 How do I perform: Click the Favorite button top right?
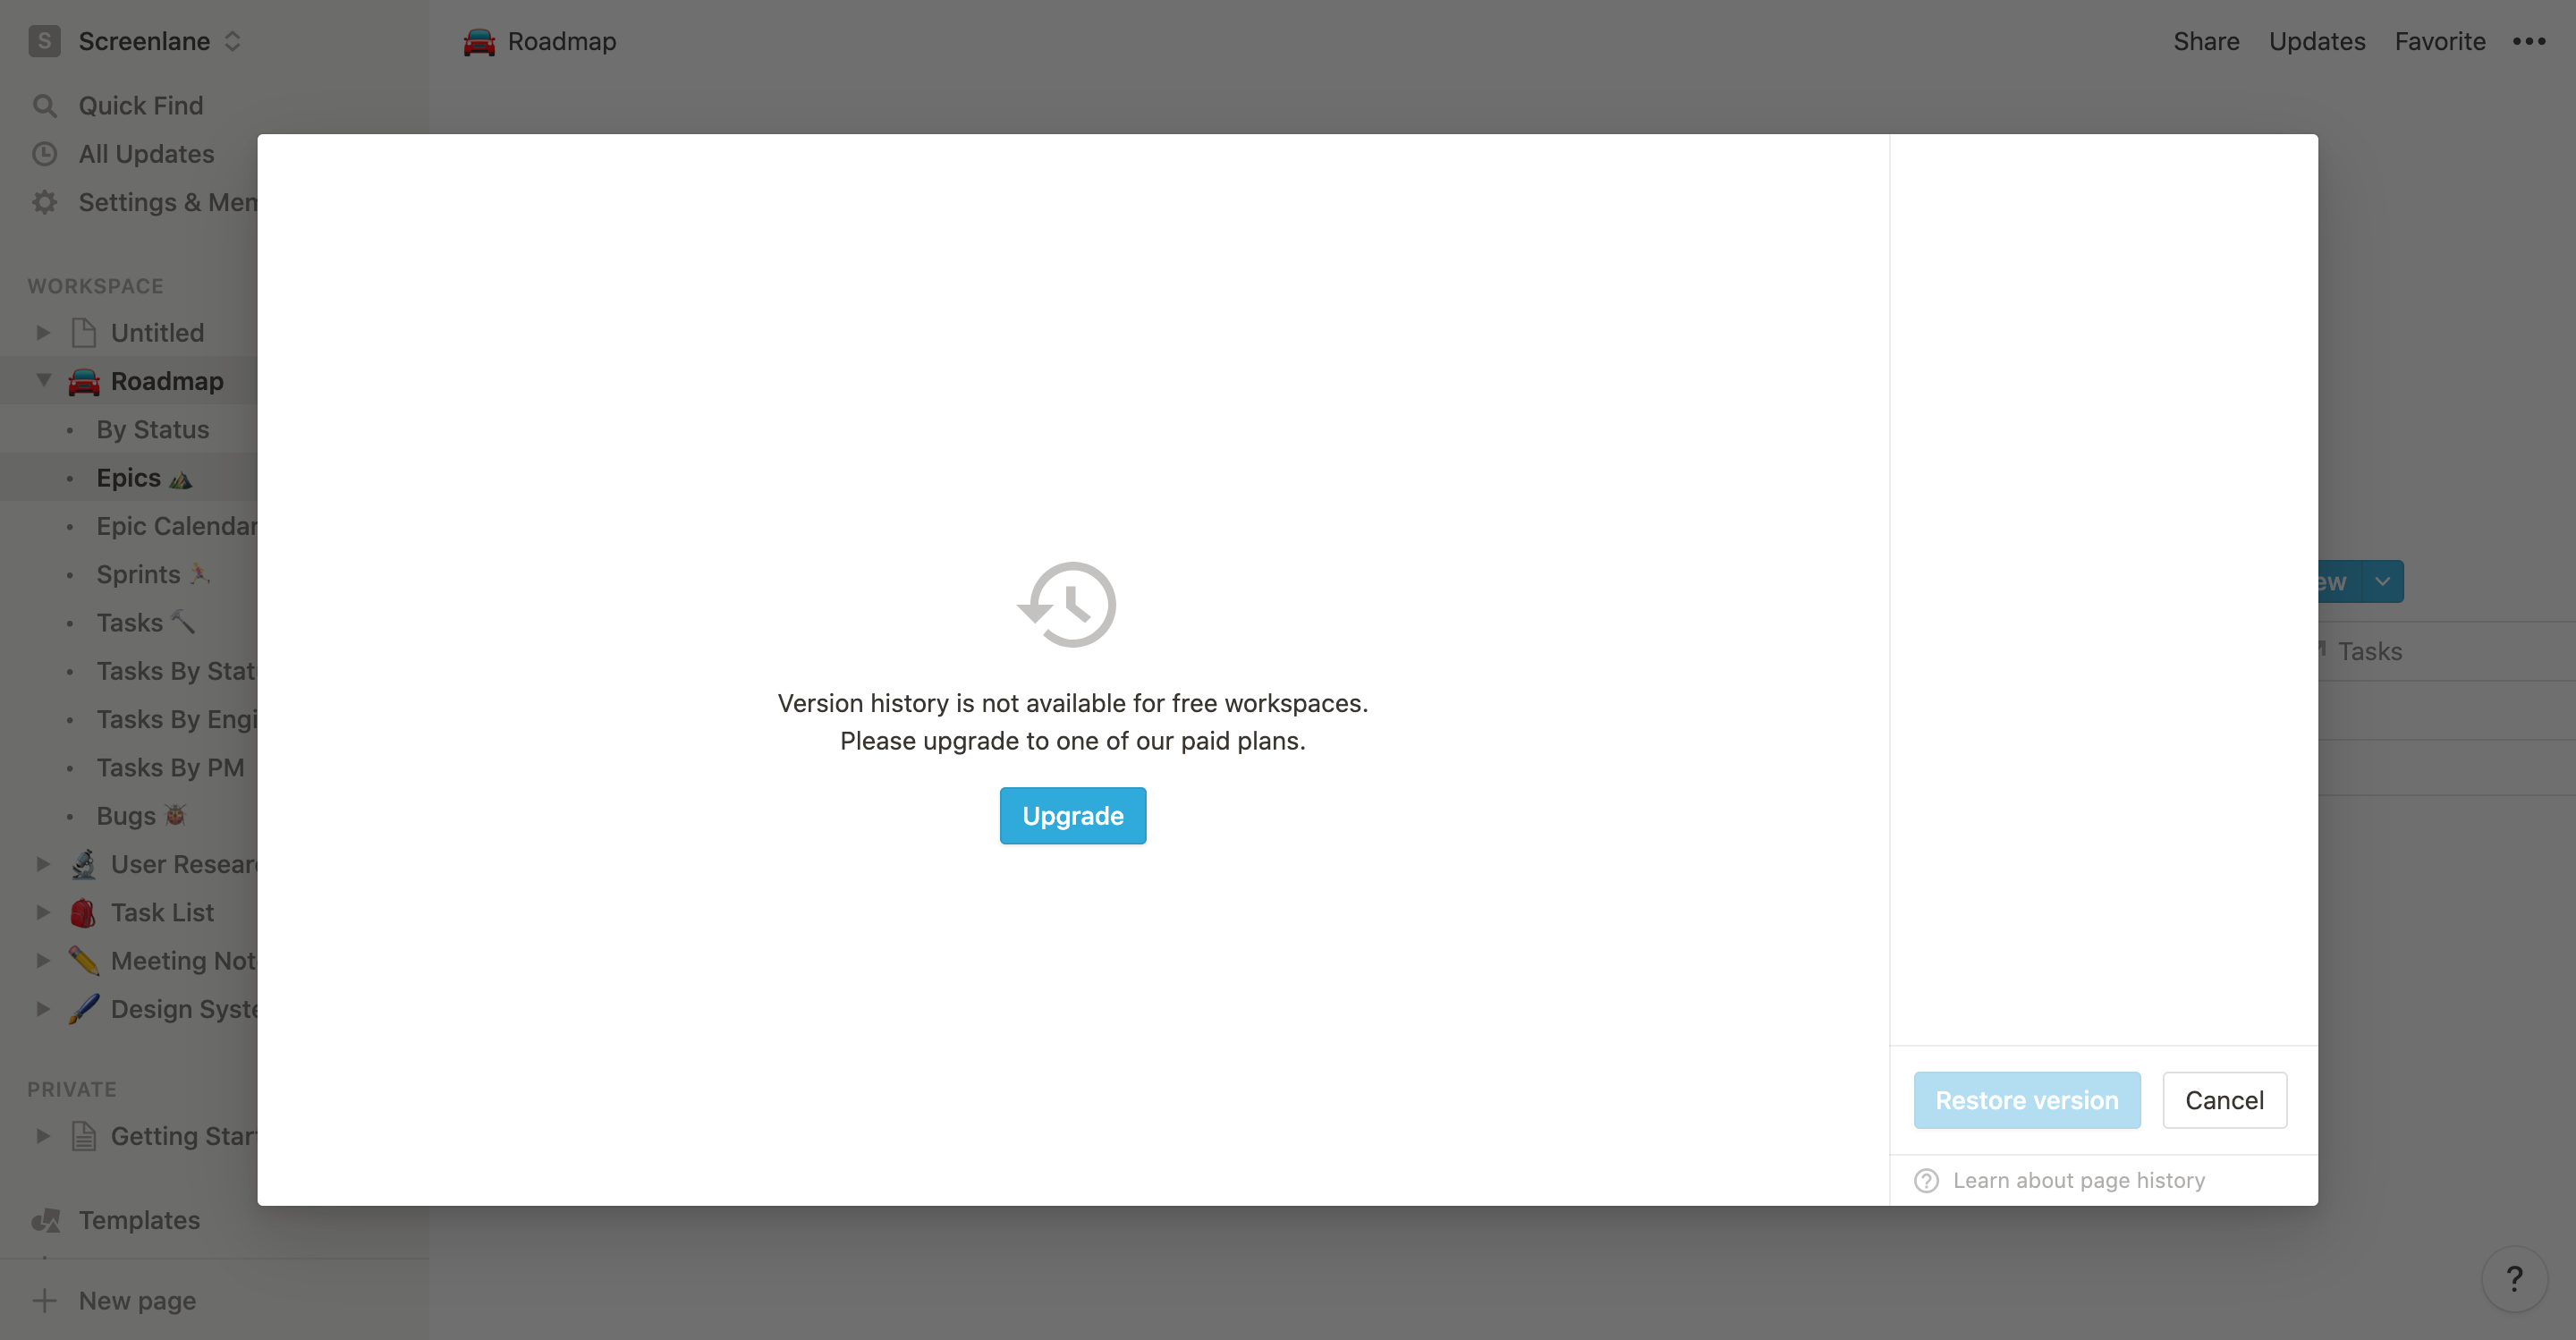(2440, 41)
